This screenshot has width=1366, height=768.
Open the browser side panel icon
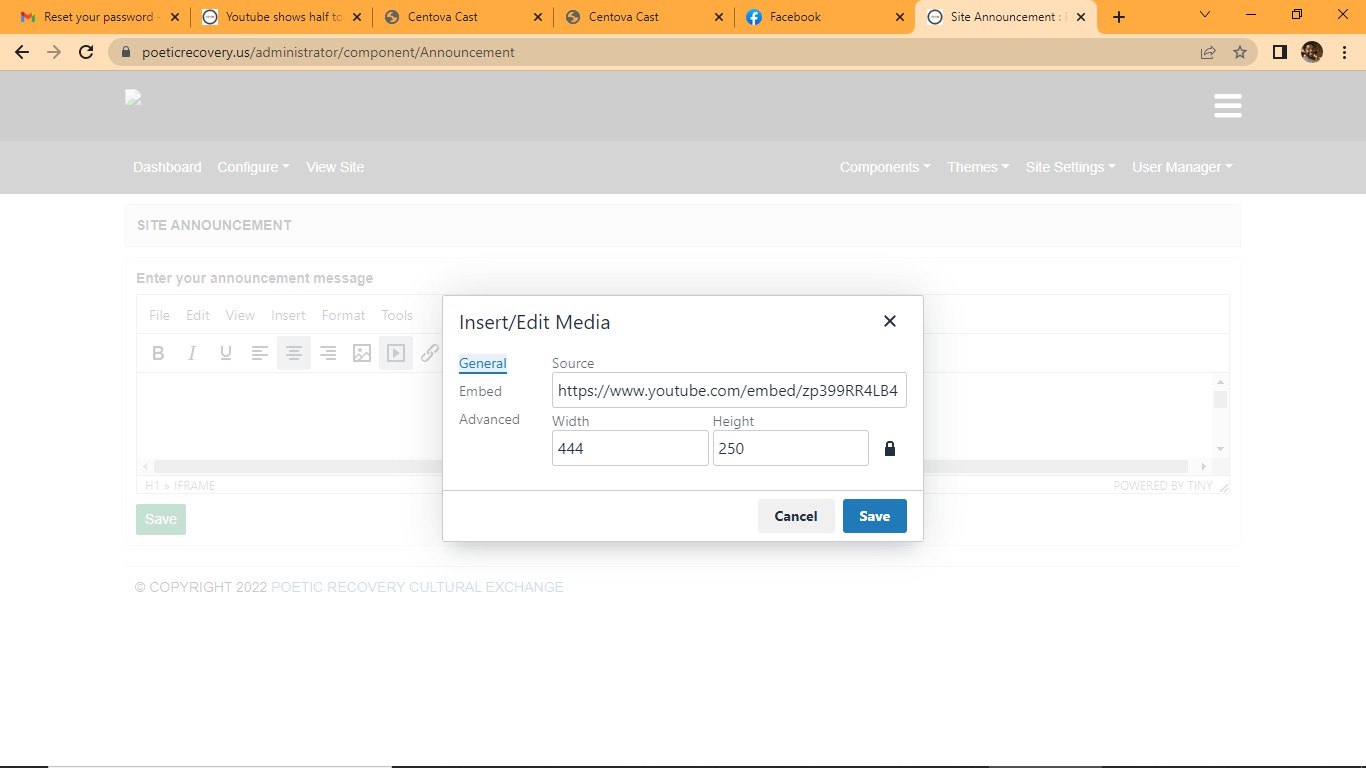tap(1279, 52)
